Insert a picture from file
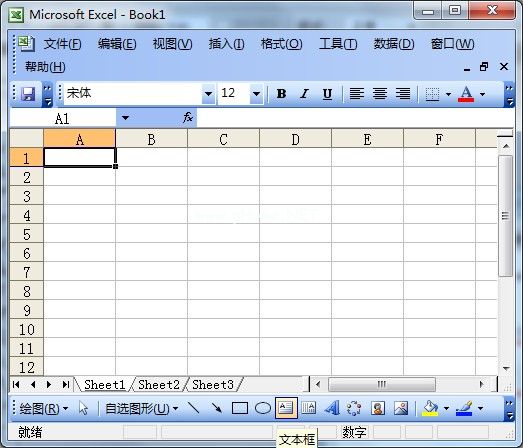This screenshot has width=523, height=448. pos(401,408)
